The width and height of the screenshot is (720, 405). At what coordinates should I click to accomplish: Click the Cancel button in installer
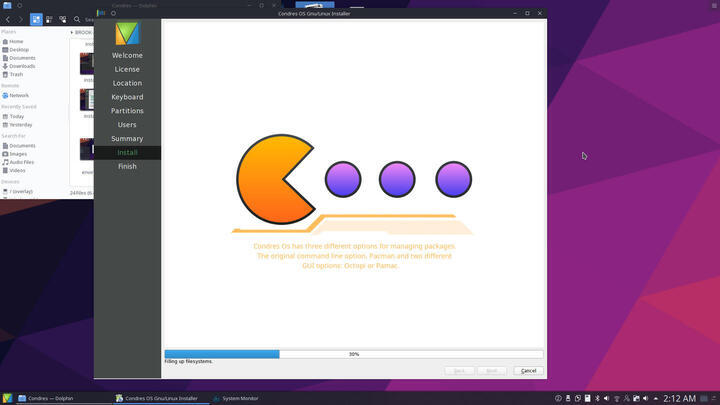pos(528,371)
